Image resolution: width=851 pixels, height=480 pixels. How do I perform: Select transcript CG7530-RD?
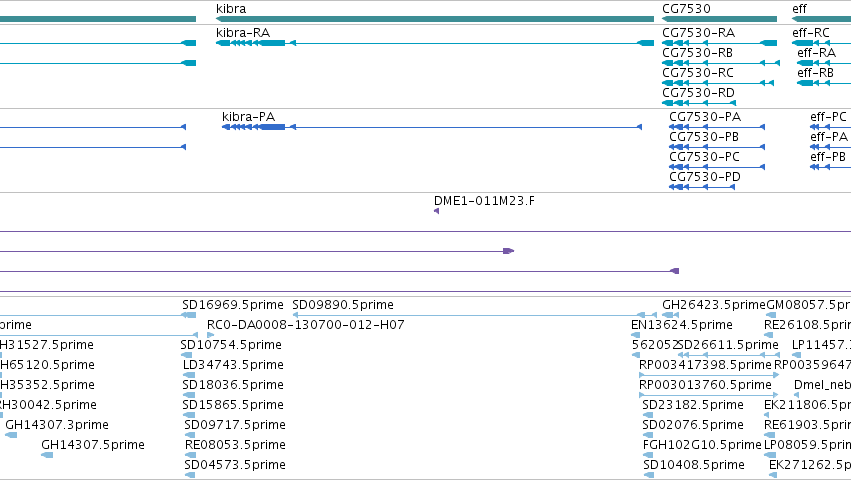click(x=699, y=103)
